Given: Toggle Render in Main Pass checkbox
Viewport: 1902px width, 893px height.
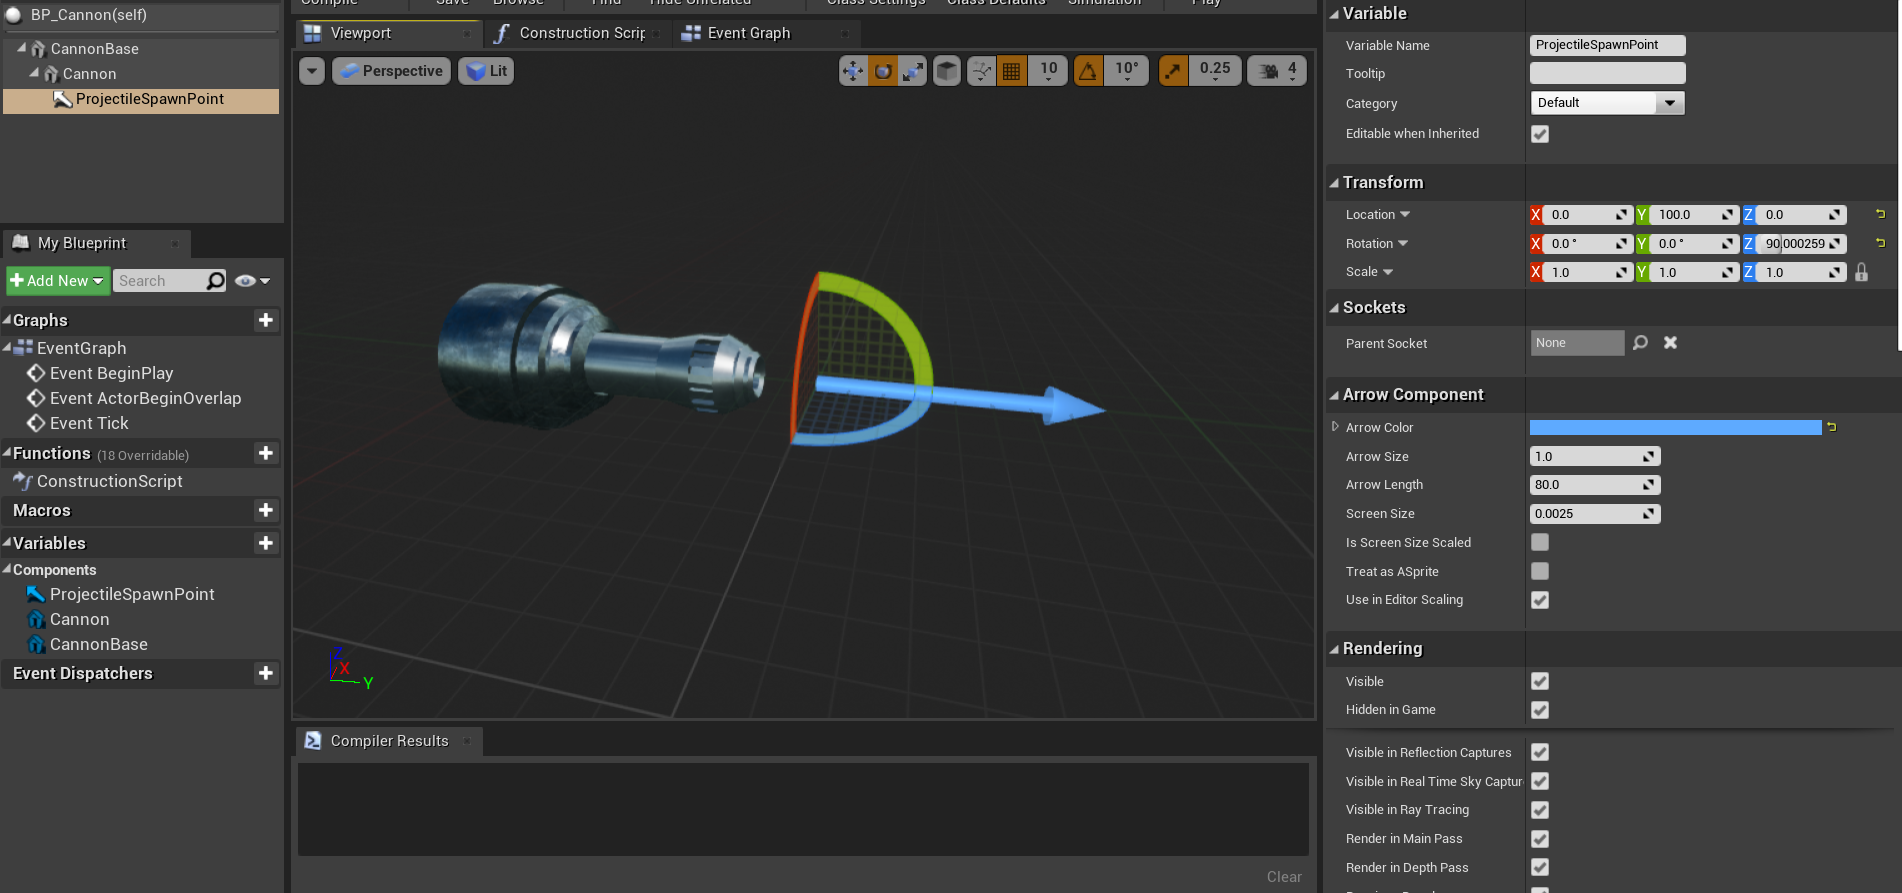Looking at the screenshot, I should click(1540, 839).
